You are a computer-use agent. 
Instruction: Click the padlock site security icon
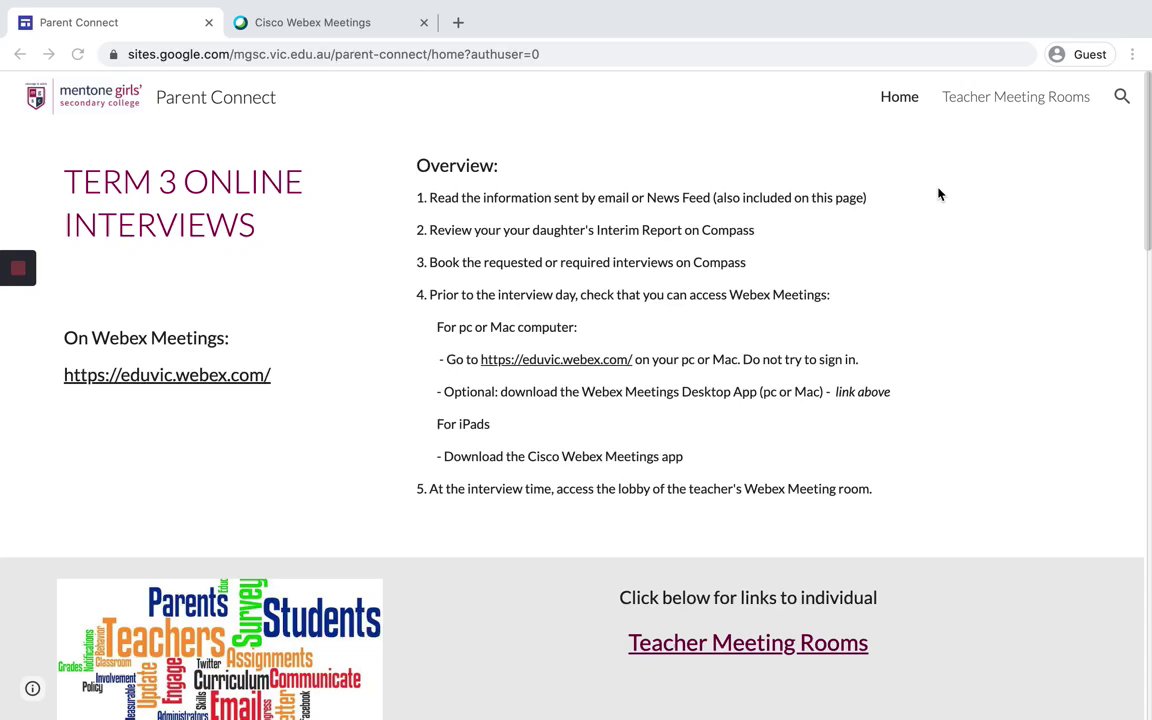[113, 54]
